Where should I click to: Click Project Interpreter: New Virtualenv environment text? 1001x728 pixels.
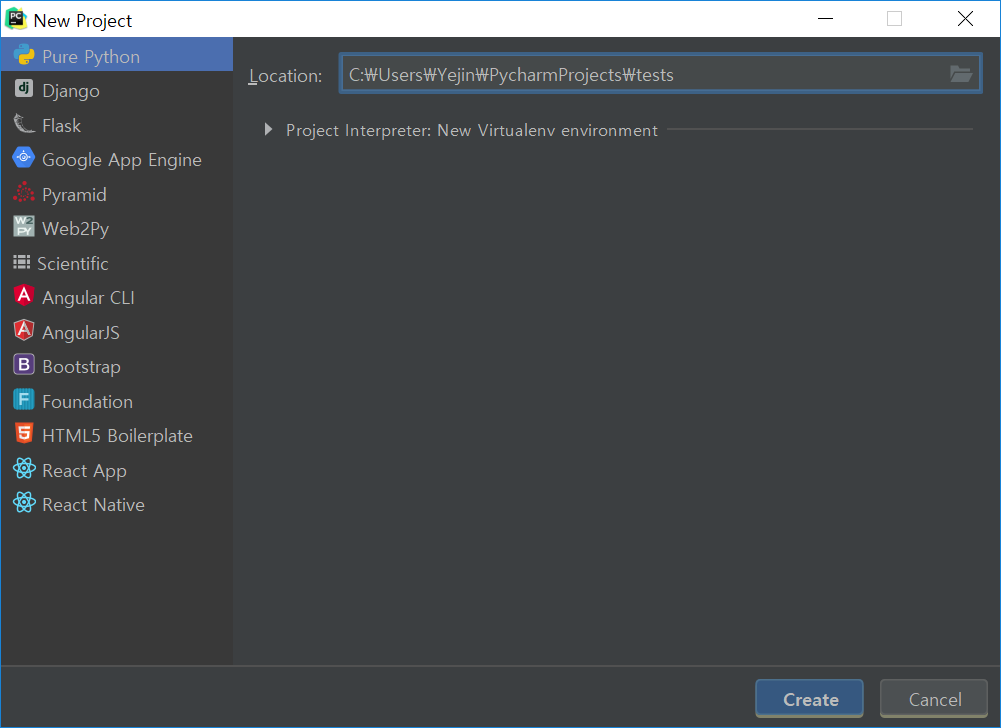[x=472, y=130]
